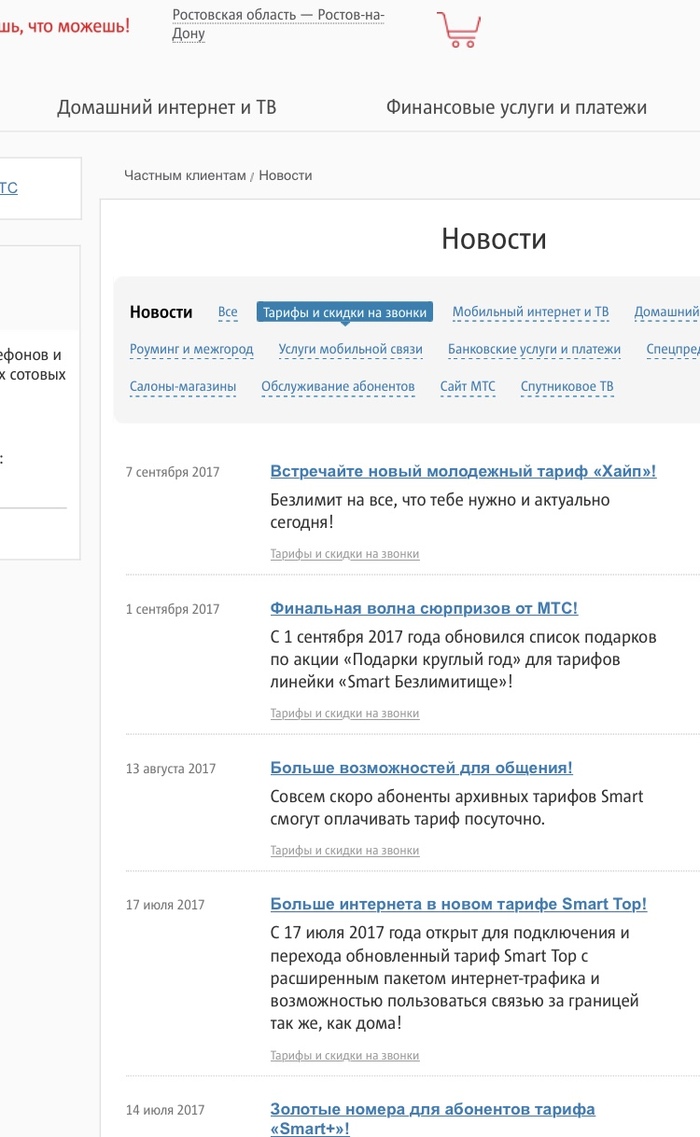The width and height of the screenshot is (700, 1137).
Task: Filter news by Мобильный интернет и ТВ
Action: click(x=530, y=312)
